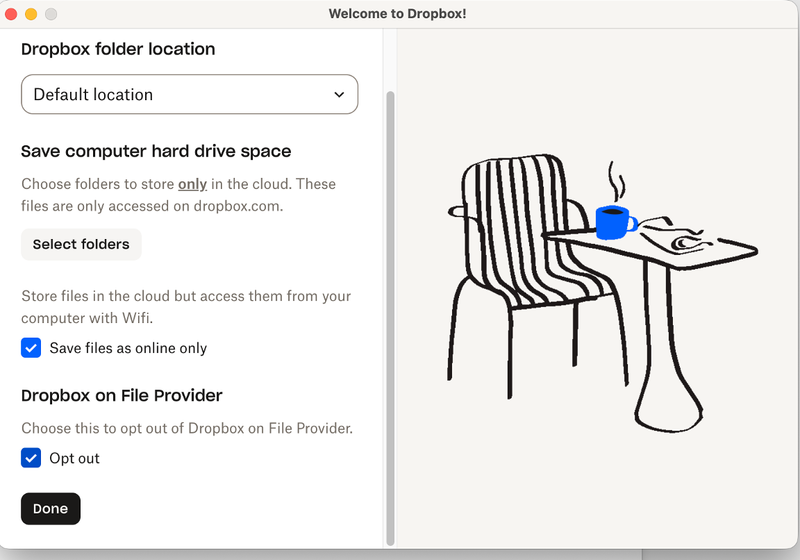Click "Store files in the cloud" description text

click(186, 307)
